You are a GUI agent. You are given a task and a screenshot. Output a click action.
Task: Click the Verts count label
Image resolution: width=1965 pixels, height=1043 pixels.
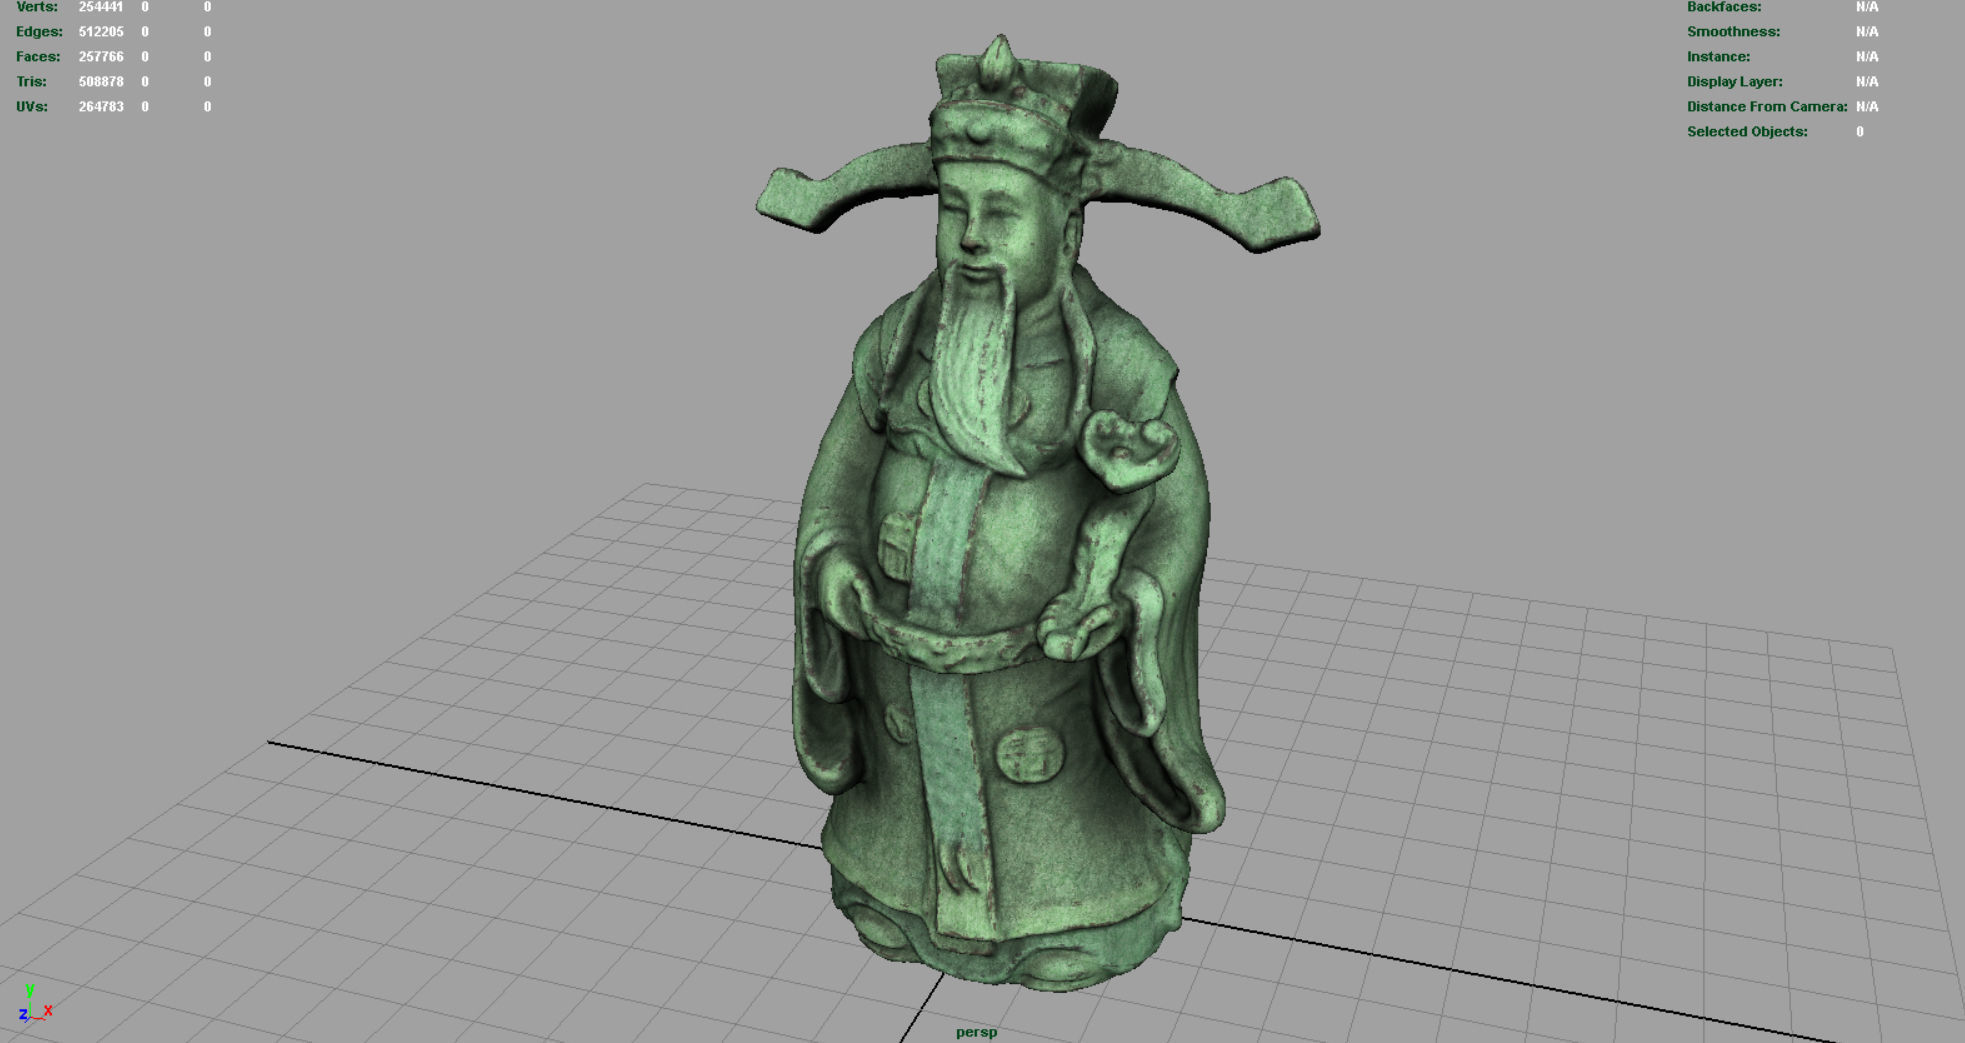coord(37,7)
